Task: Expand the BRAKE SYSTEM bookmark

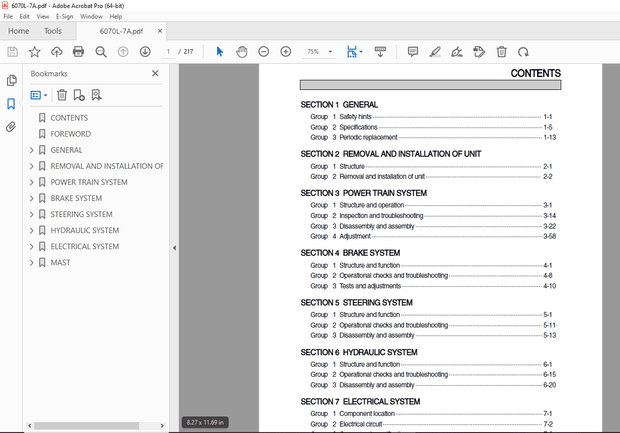Action: [x=32, y=199]
